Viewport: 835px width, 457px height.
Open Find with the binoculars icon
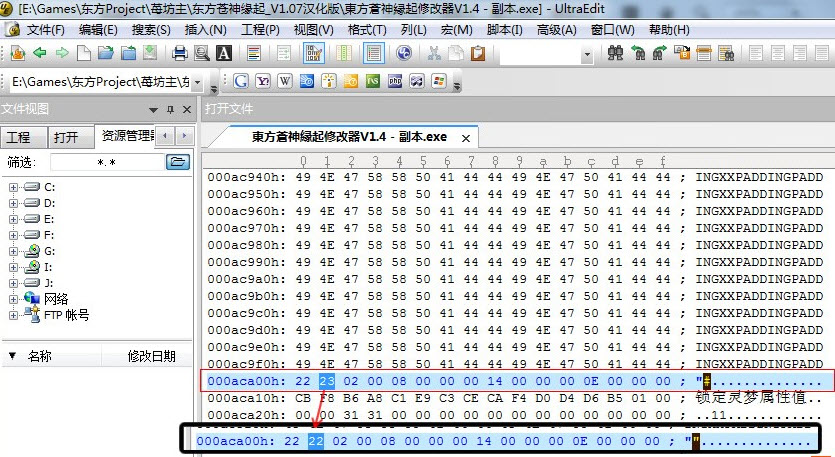tap(615, 53)
